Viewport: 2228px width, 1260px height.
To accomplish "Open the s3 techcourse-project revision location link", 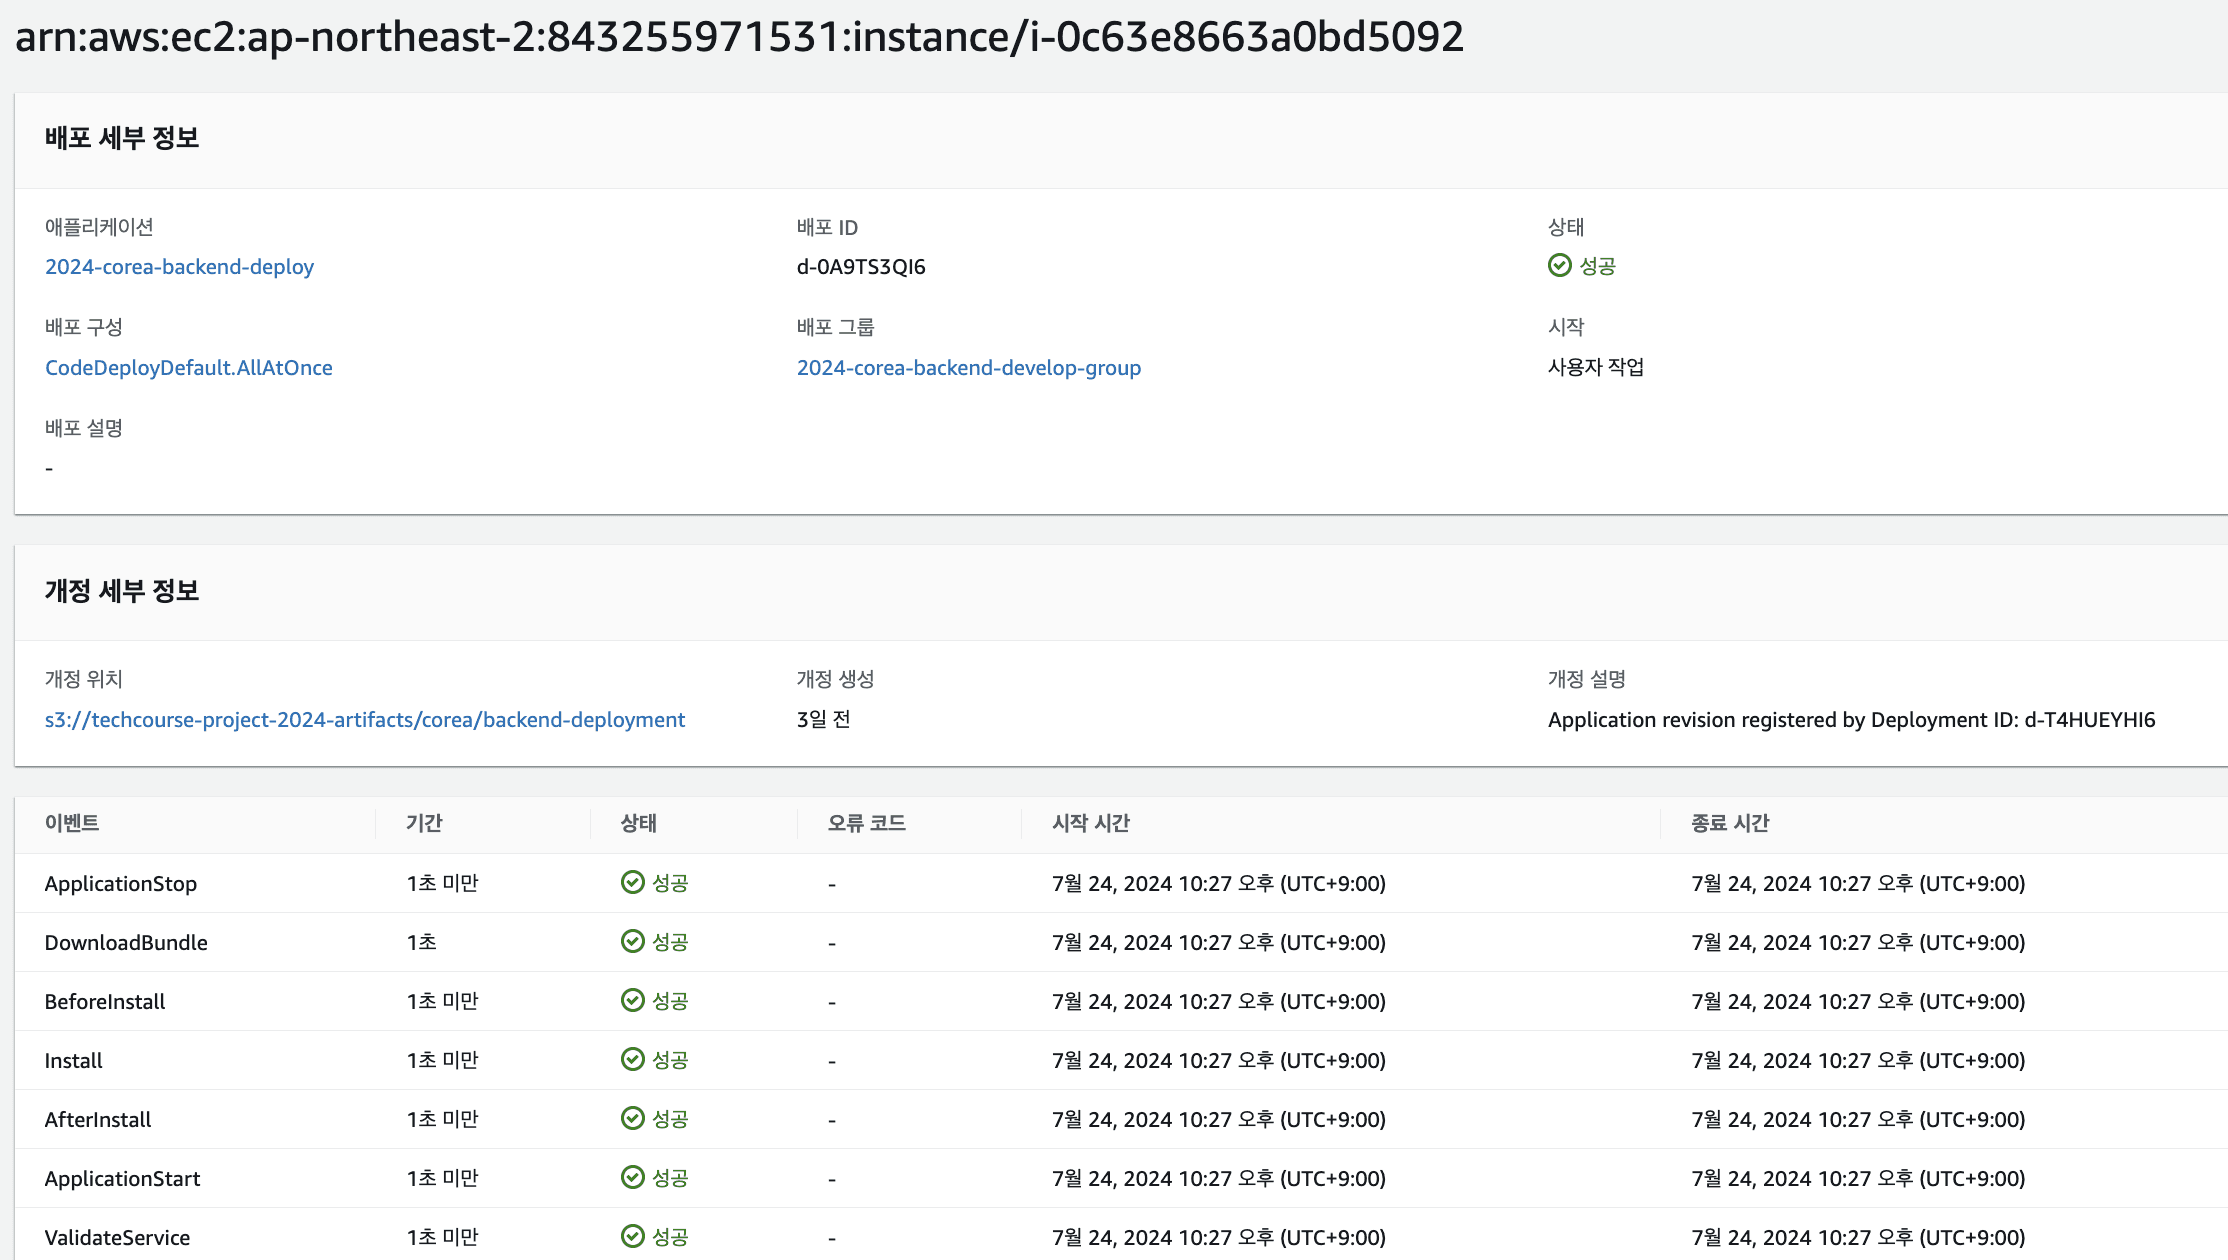I will (364, 720).
